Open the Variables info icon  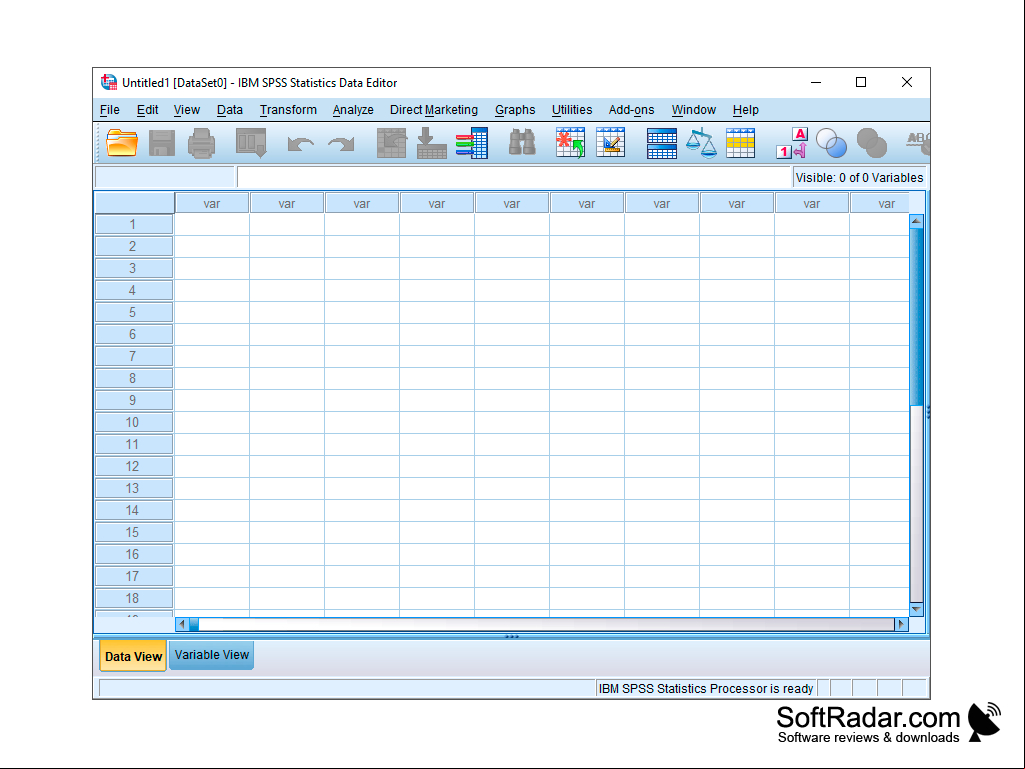[472, 143]
